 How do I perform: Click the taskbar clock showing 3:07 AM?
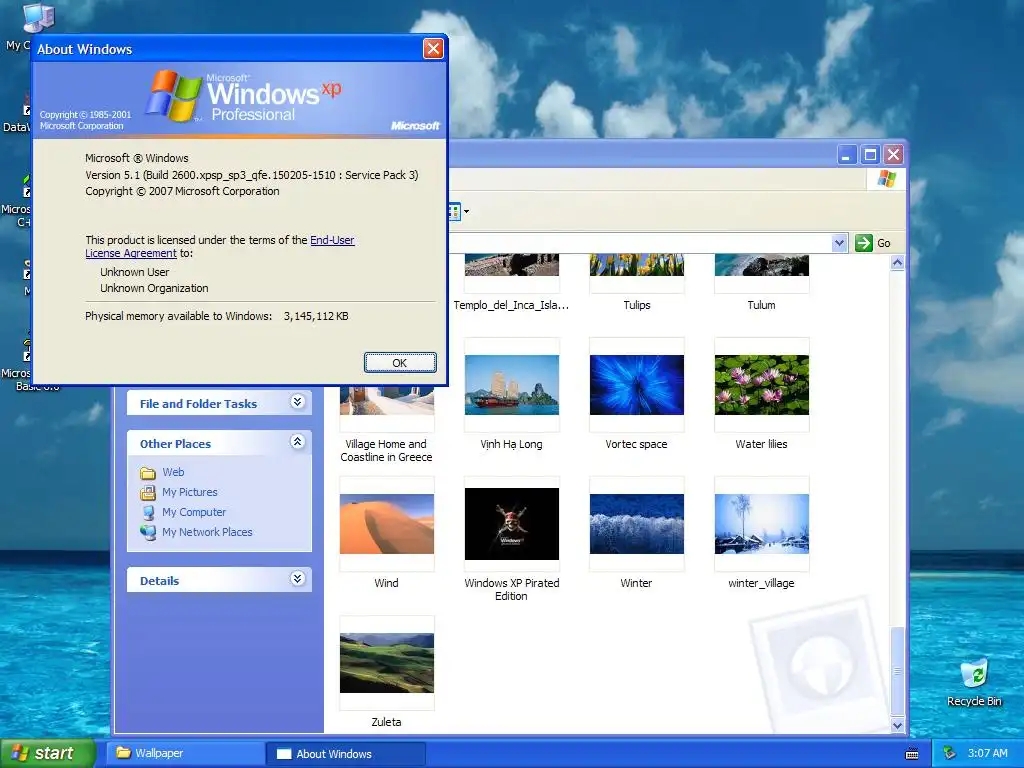pyautogui.click(x=987, y=753)
